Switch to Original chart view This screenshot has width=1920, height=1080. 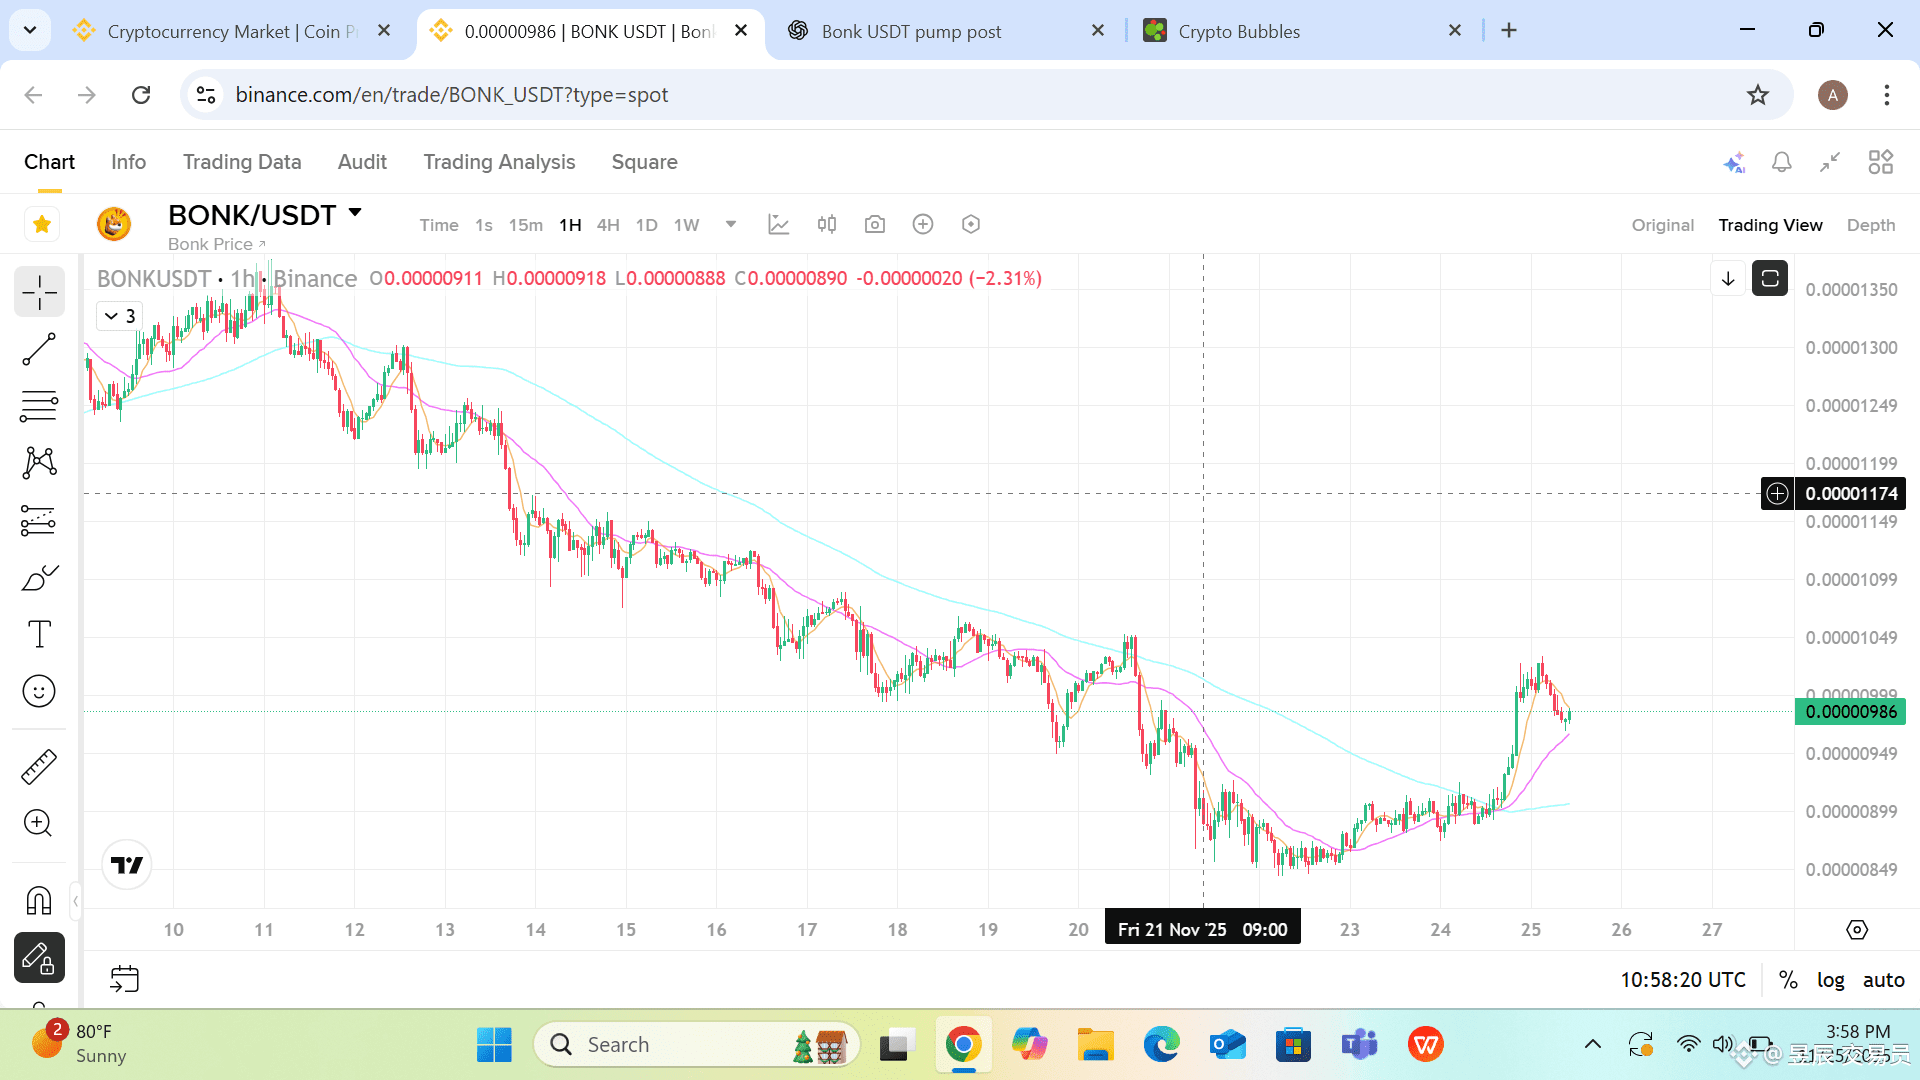click(1663, 225)
